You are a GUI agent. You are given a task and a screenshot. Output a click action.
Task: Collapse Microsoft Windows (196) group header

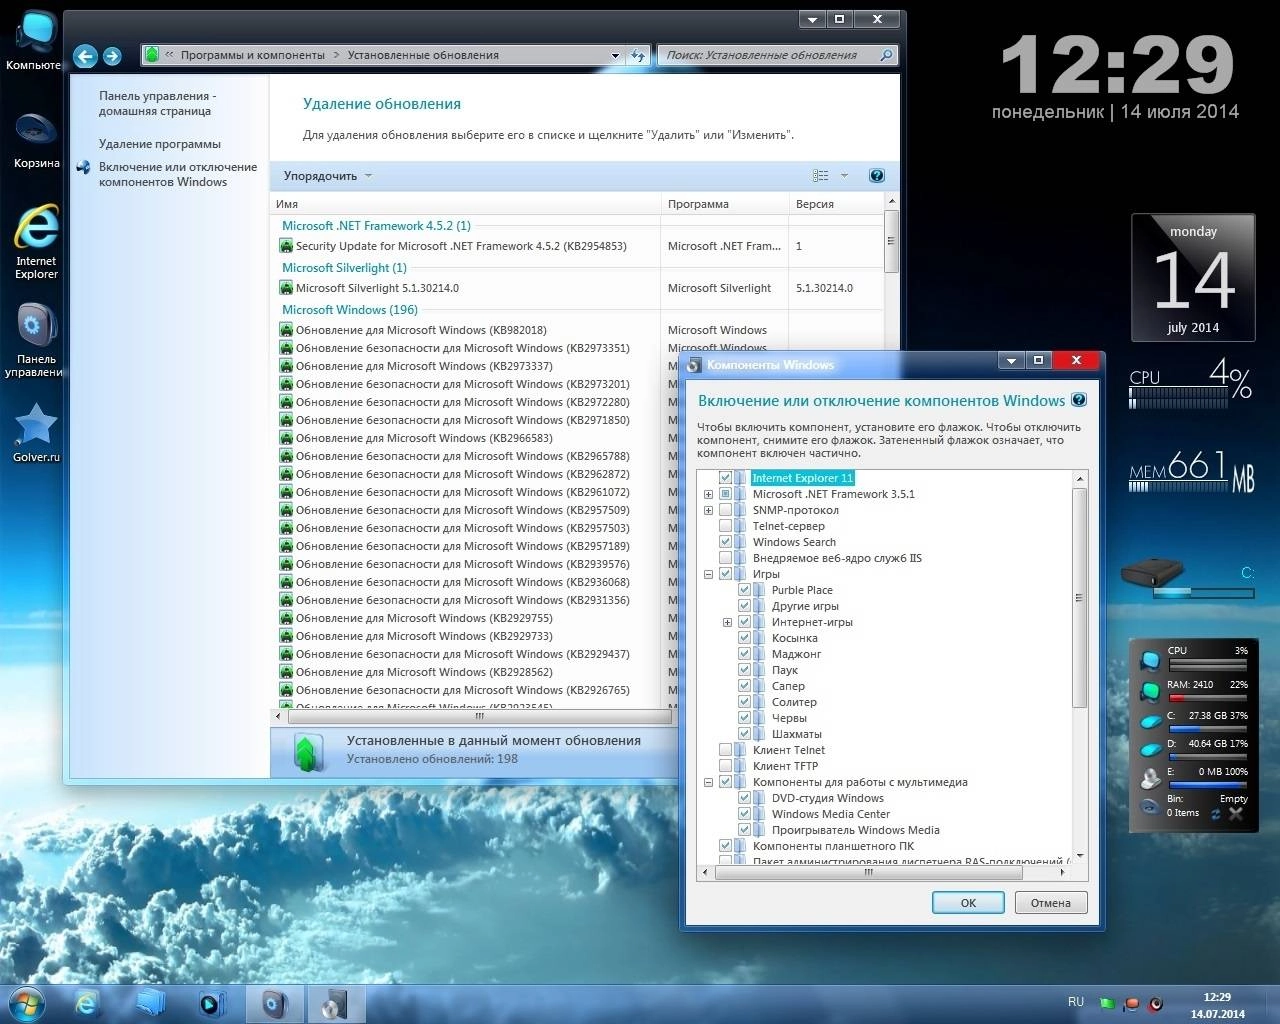pos(350,310)
